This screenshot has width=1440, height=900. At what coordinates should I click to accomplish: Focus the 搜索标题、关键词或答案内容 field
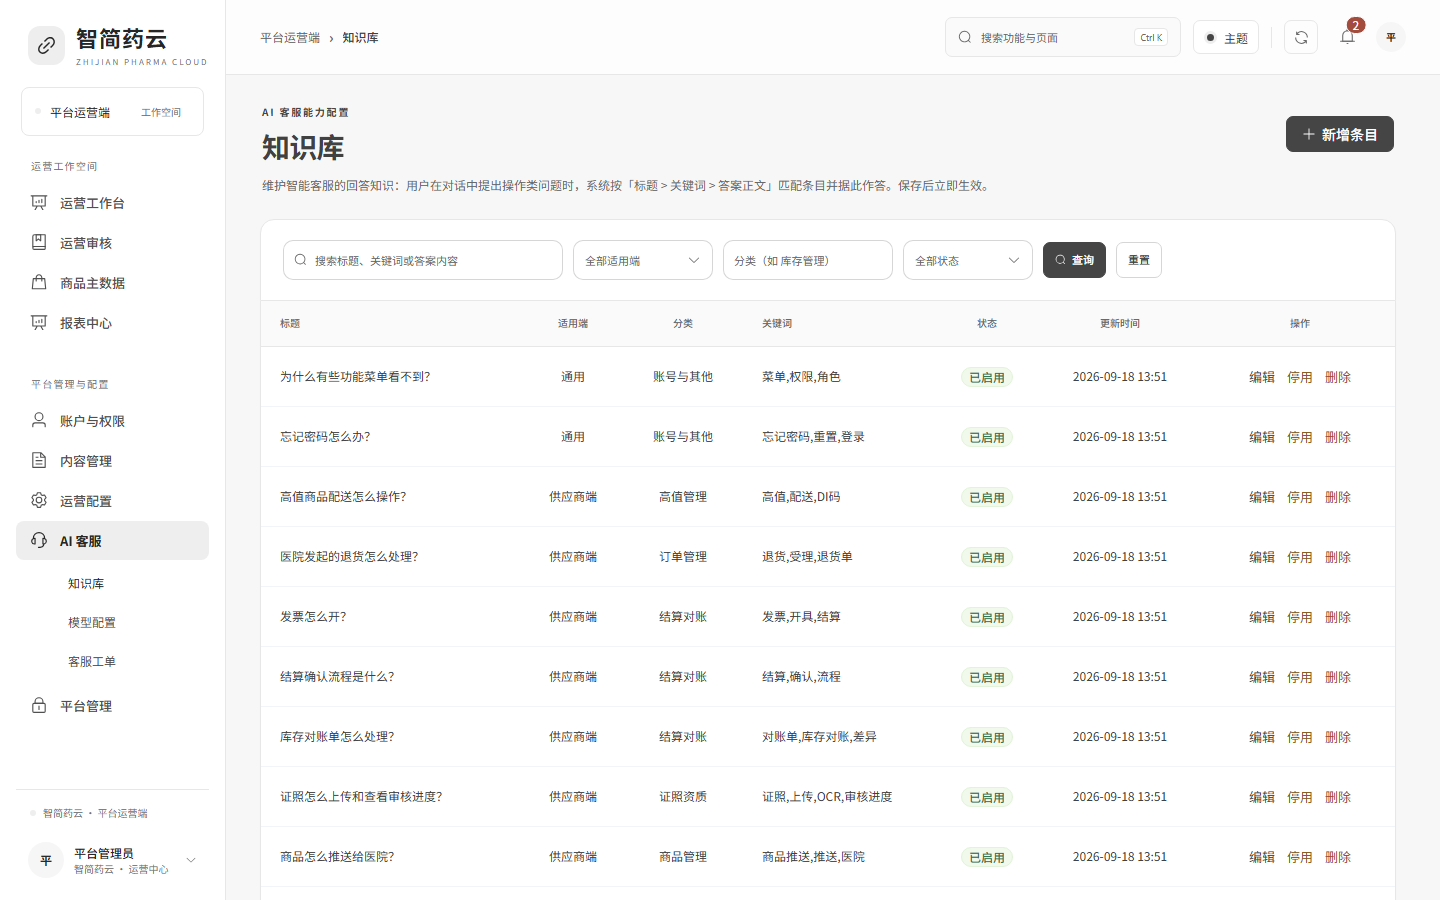tap(423, 260)
